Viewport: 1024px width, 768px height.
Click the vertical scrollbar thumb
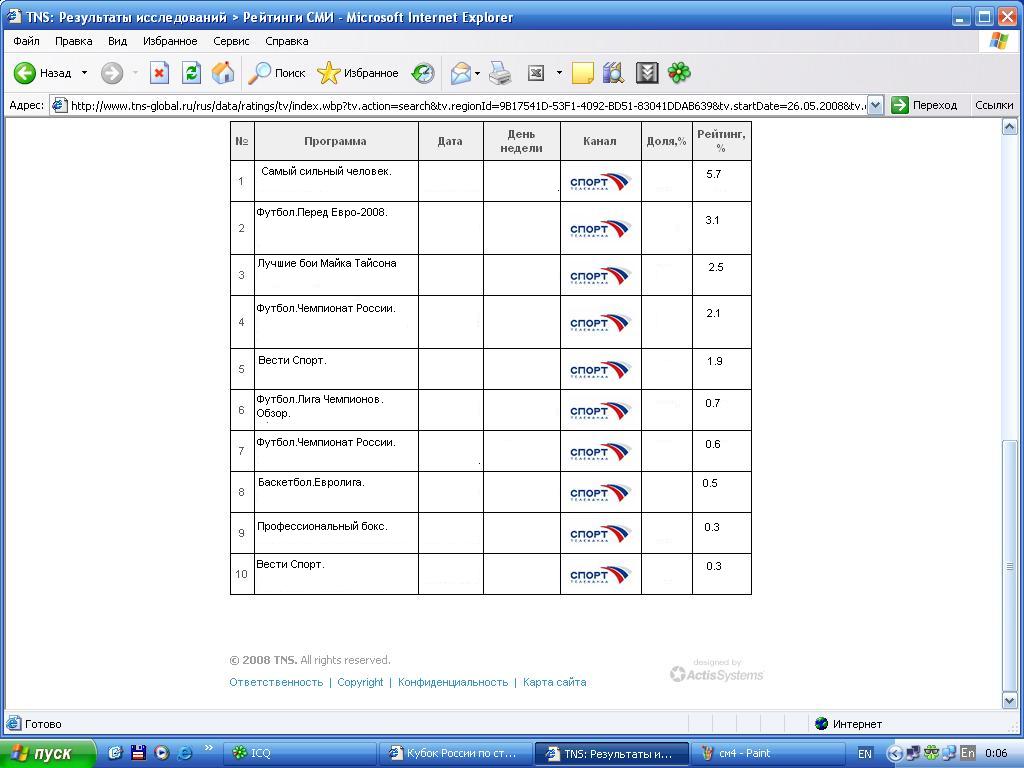[x=1010, y=565]
